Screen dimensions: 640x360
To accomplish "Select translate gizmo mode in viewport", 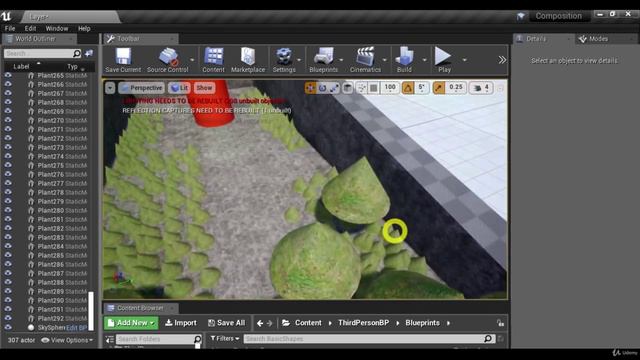I will (311, 88).
